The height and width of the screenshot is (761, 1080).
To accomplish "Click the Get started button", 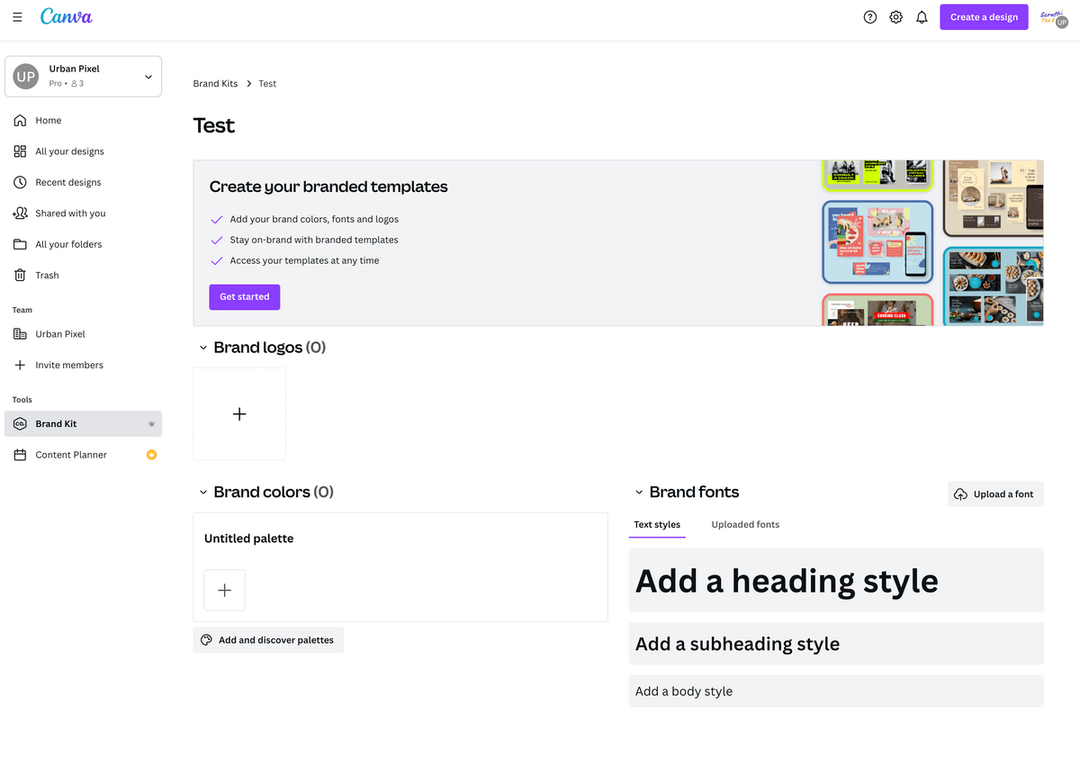I will pyautogui.click(x=245, y=297).
